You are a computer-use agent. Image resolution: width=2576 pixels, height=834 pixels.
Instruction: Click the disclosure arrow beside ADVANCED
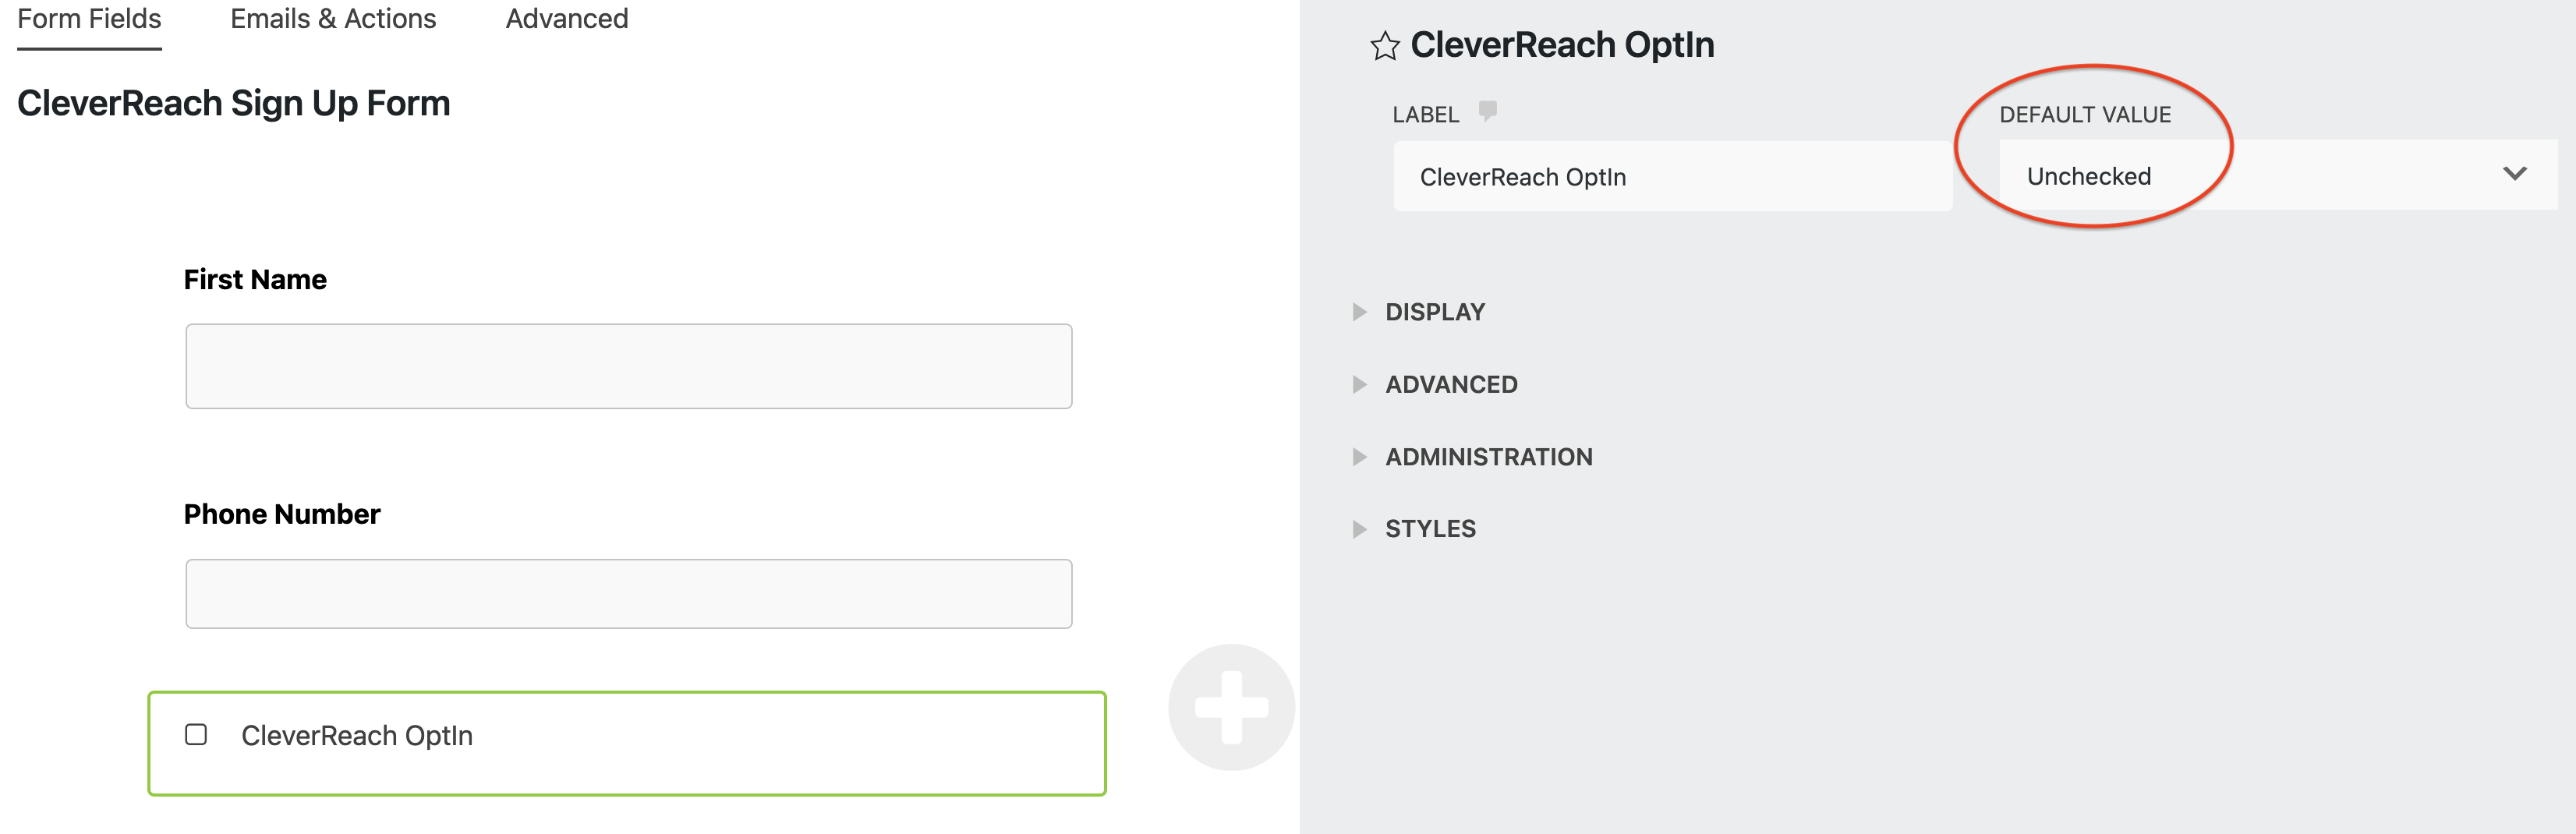(1360, 384)
